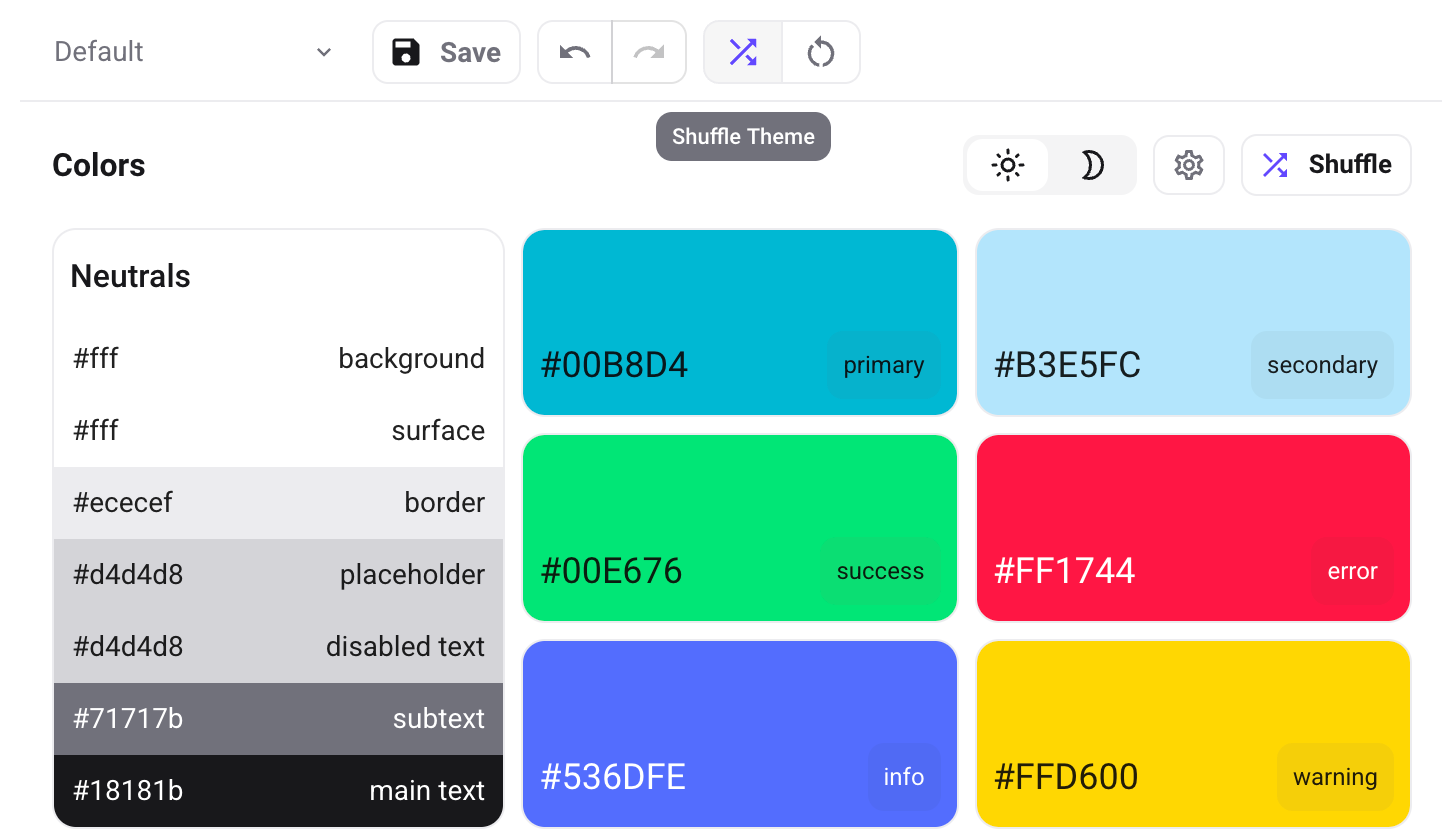The width and height of the screenshot is (1442, 838).
Task: Click the info color label tag
Action: [x=903, y=777]
